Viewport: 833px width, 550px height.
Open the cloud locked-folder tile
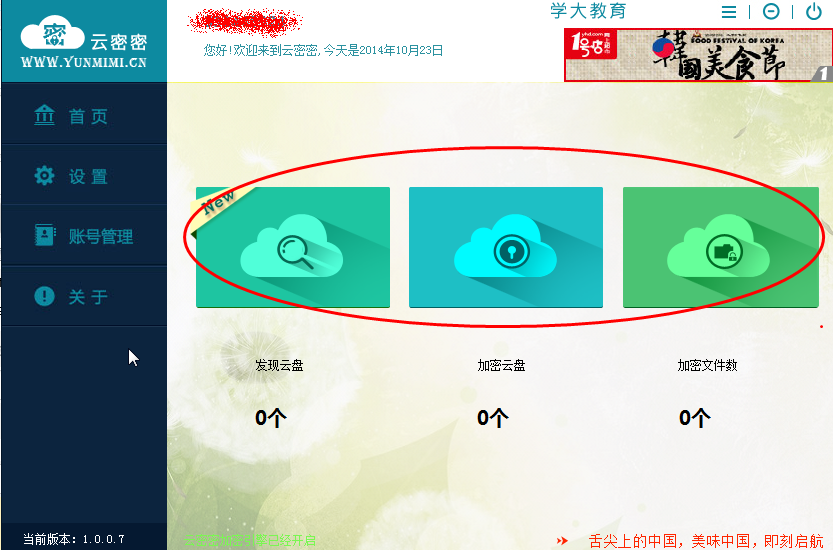(720, 247)
